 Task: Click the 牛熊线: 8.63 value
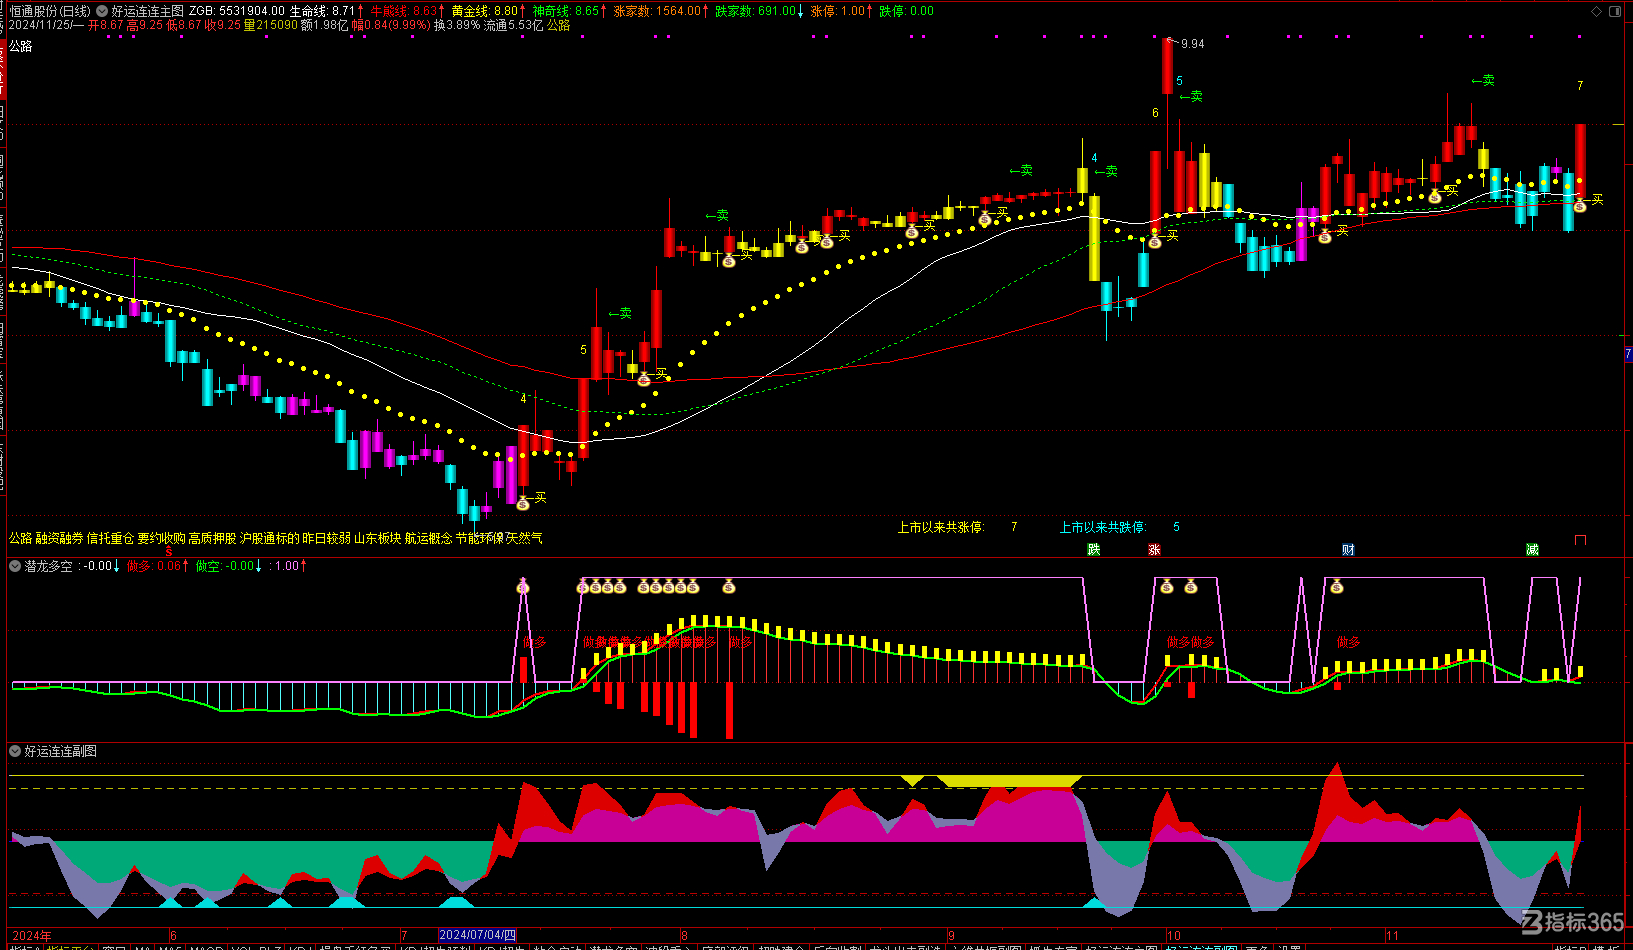click(404, 11)
